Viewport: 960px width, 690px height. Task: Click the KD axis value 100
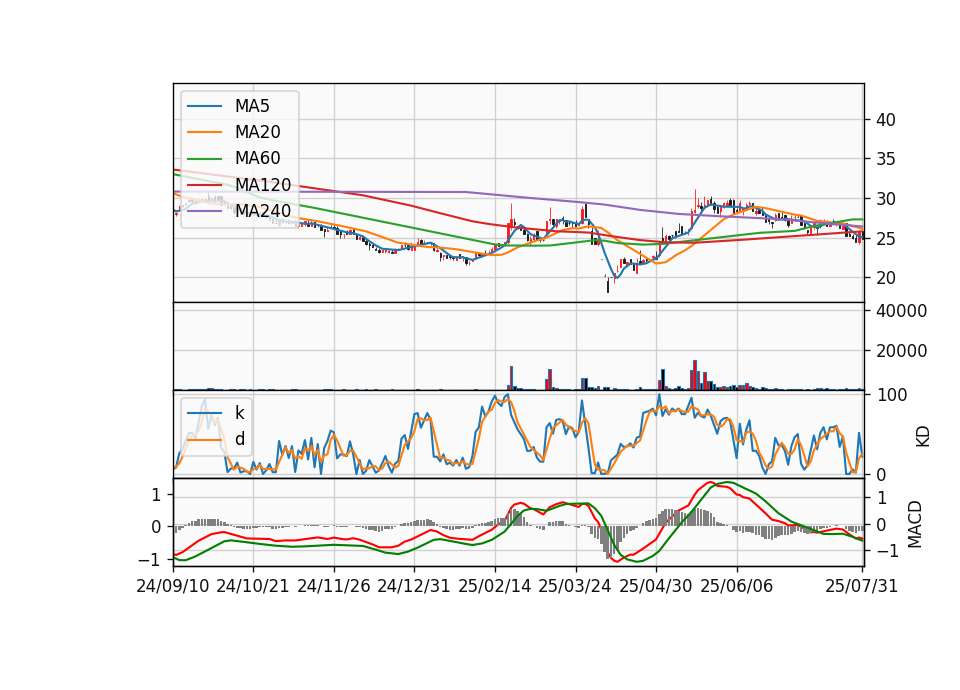click(891, 395)
